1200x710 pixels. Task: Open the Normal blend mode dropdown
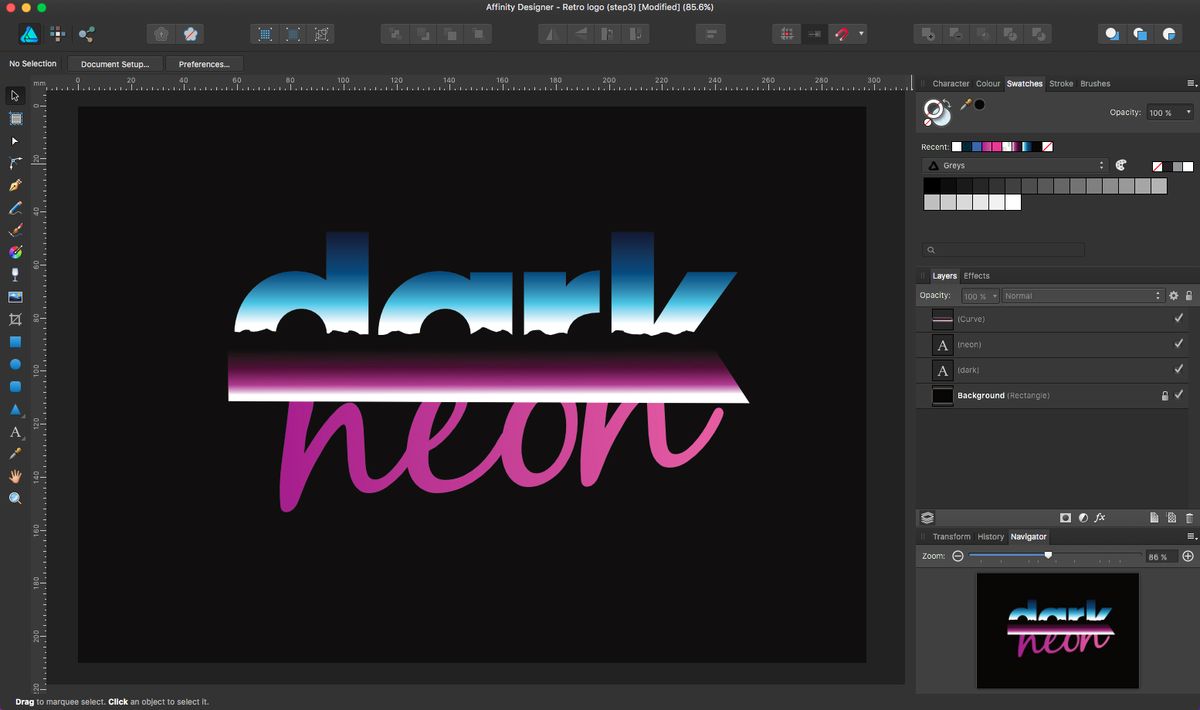(1082, 295)
